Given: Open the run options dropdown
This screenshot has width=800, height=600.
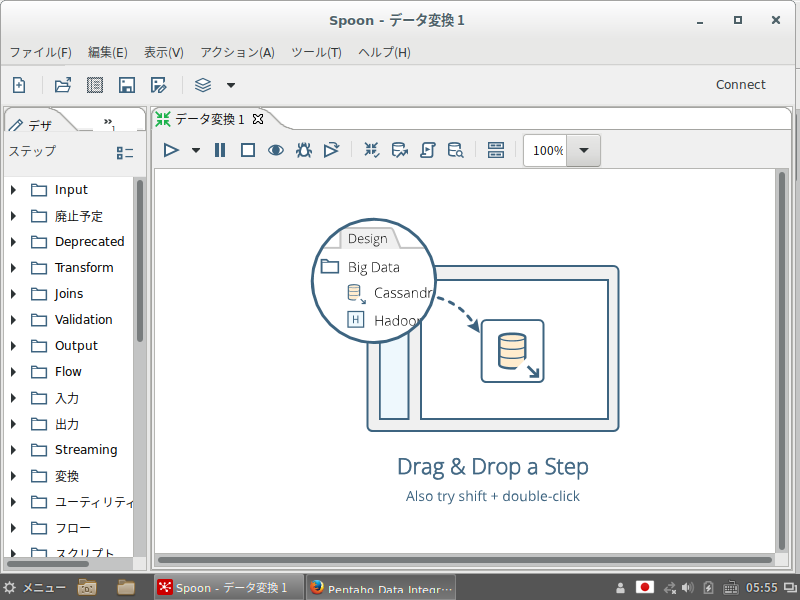Looking at the screenshot, I should pos(195,150).
